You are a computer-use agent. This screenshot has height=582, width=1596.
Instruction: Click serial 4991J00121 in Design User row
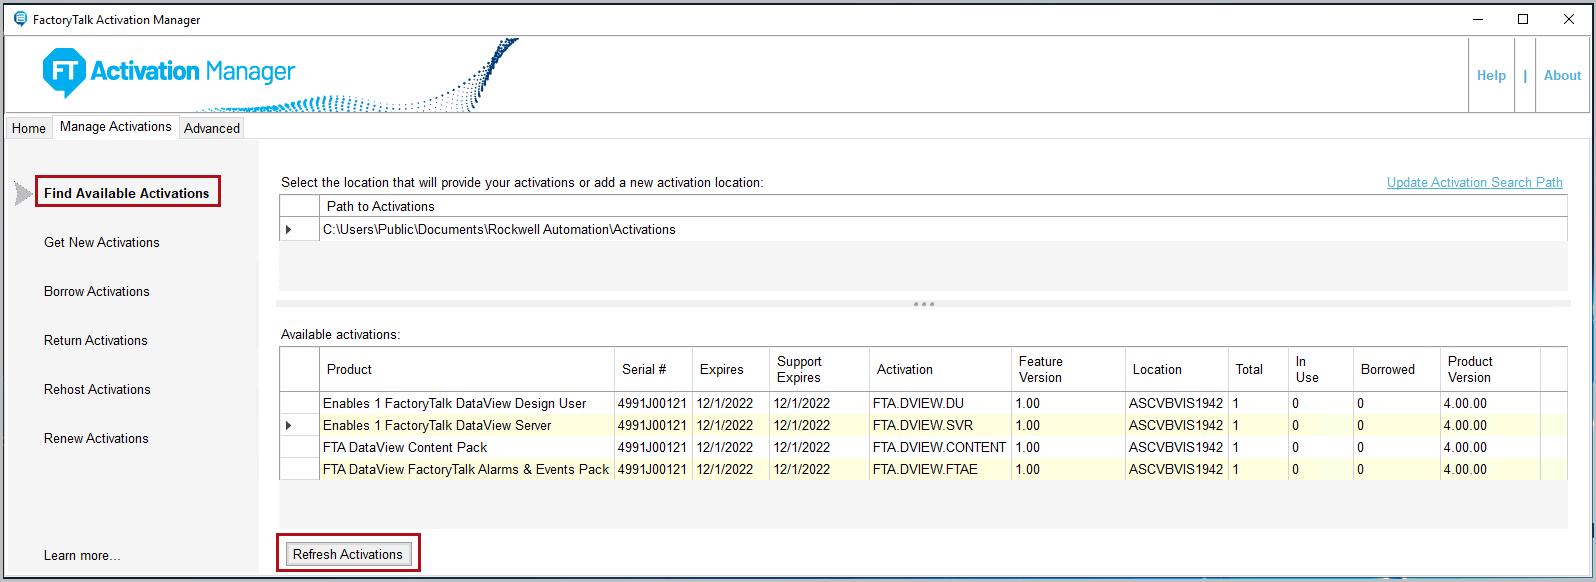[x=652, y=403]
